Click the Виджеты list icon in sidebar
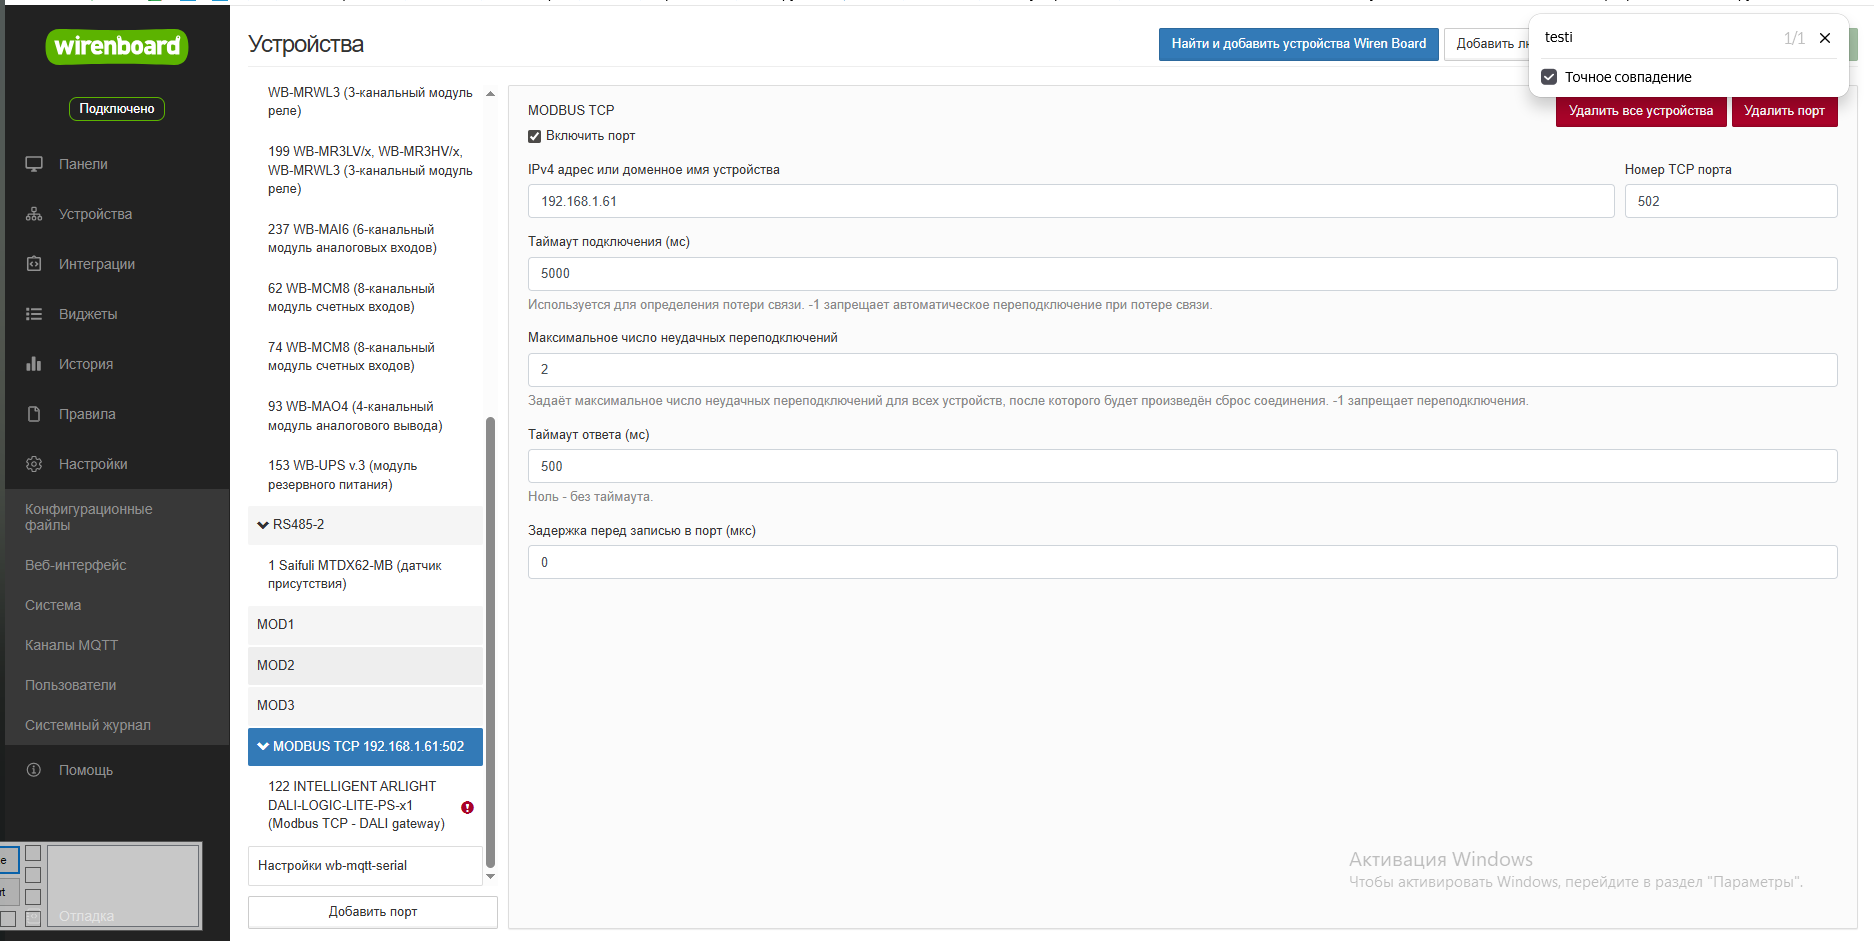 click(34, 314)
